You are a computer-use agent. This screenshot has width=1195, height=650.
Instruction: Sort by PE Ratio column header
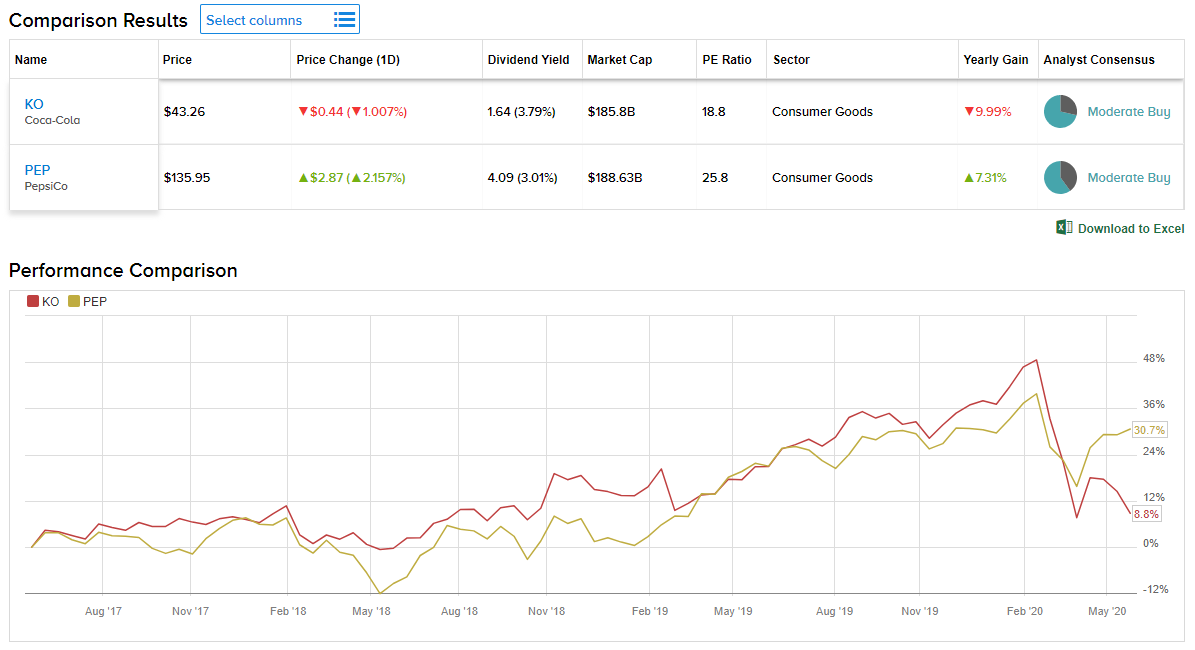point(726,60)
